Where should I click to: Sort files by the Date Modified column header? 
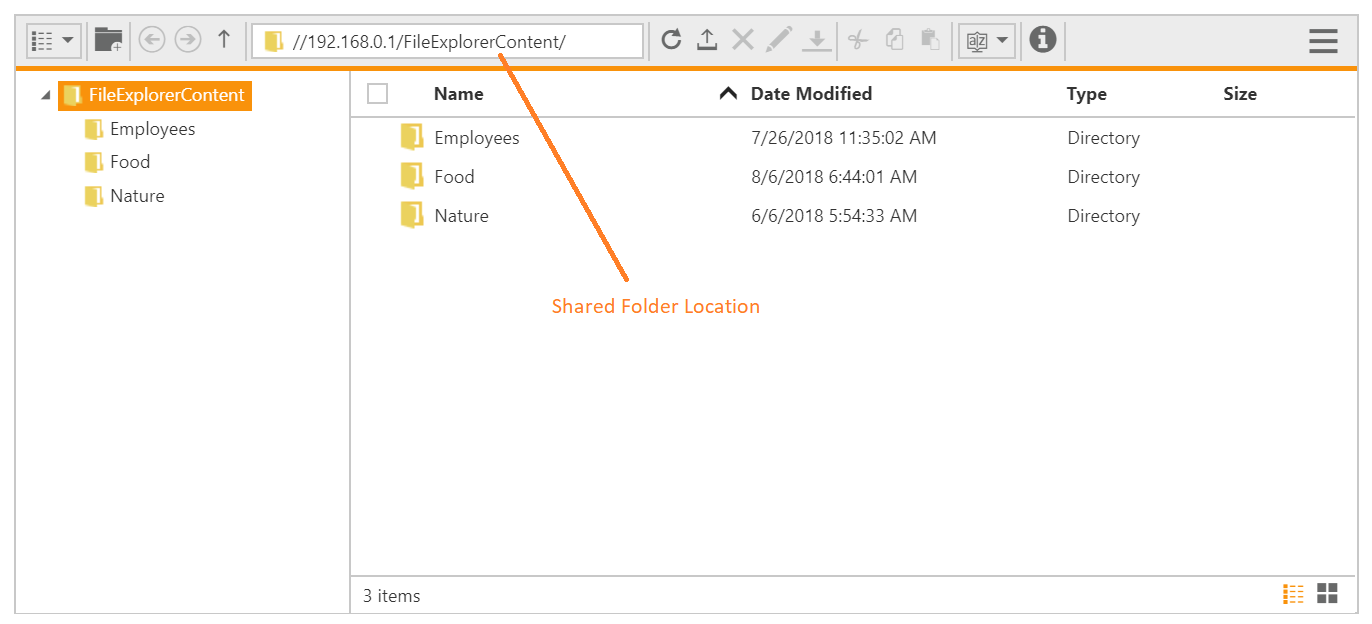pos(811,93)
